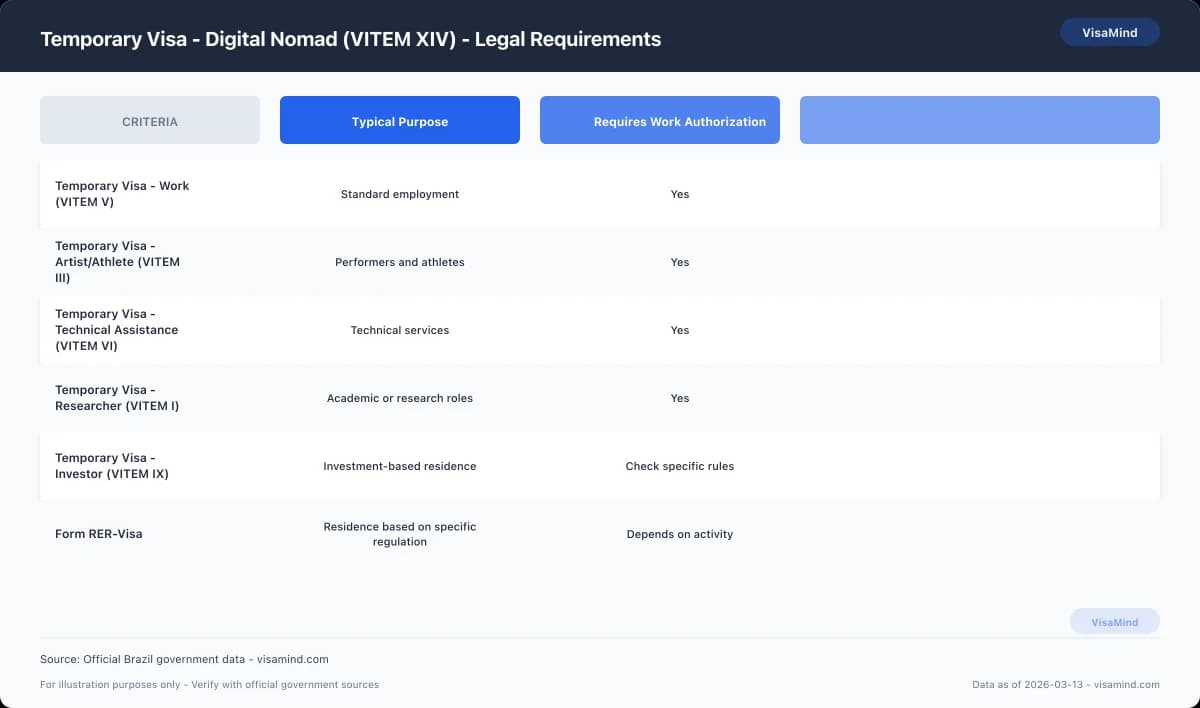Click the VisaMind badge in the header
The width and height of the screenshot is (1200, 708).
(1109, 32)
